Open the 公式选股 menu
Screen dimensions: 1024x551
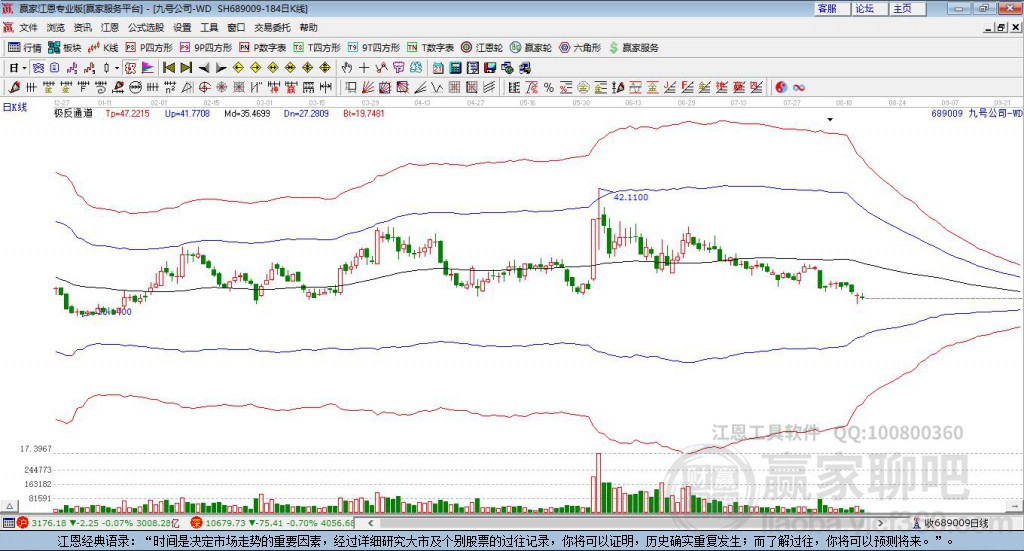click(x=146, y=27)
